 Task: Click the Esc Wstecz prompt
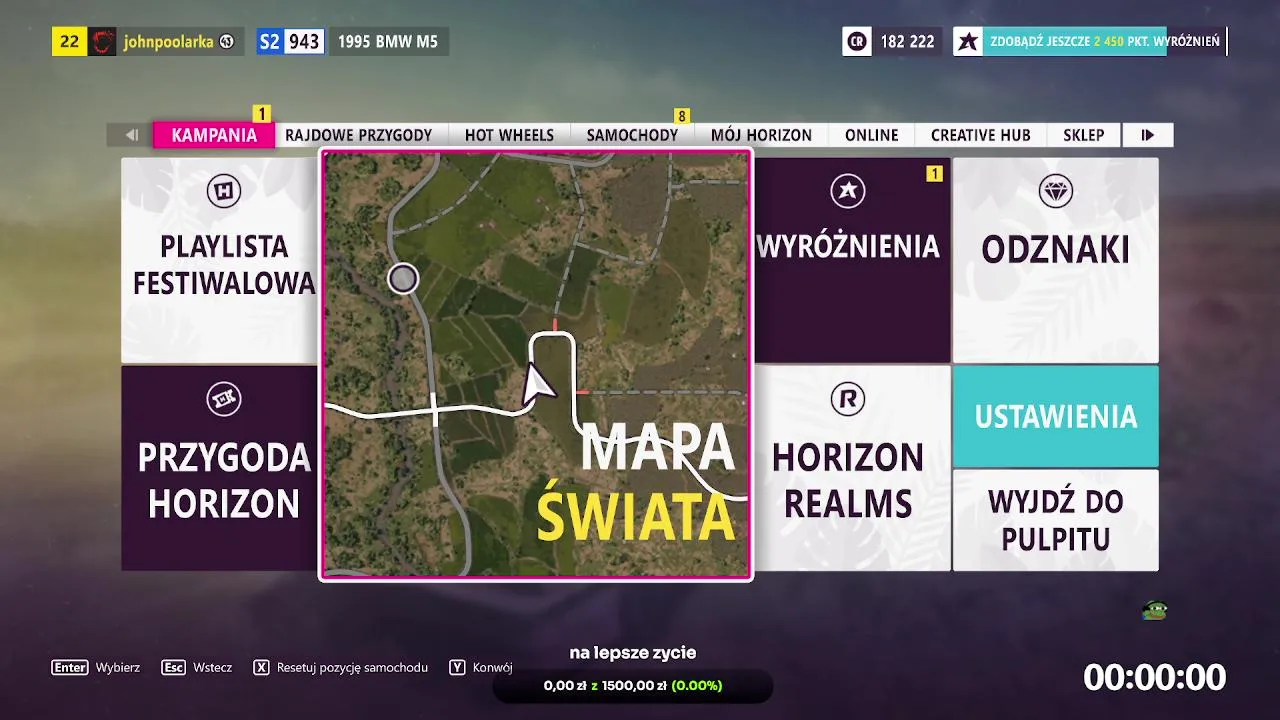(197, 667)
